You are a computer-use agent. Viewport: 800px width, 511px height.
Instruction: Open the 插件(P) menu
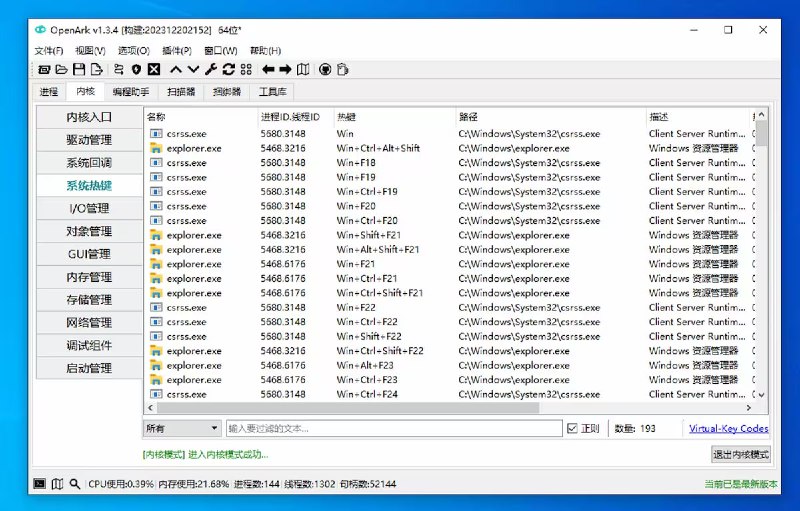(x=176, y=50)
